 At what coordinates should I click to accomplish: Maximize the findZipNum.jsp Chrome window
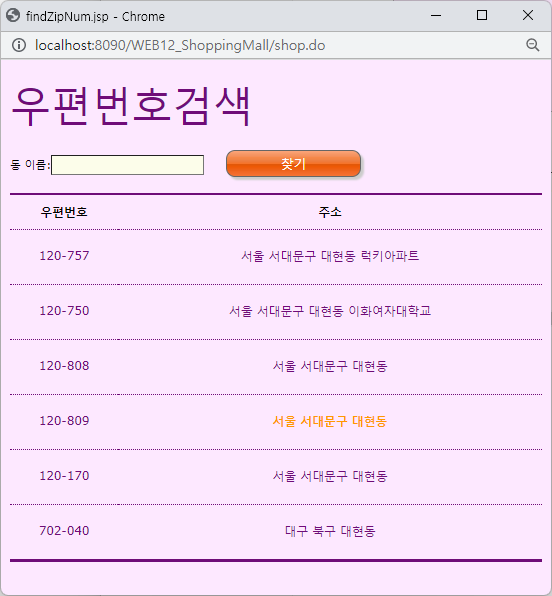pyautogui.click(x=482, y=16)
